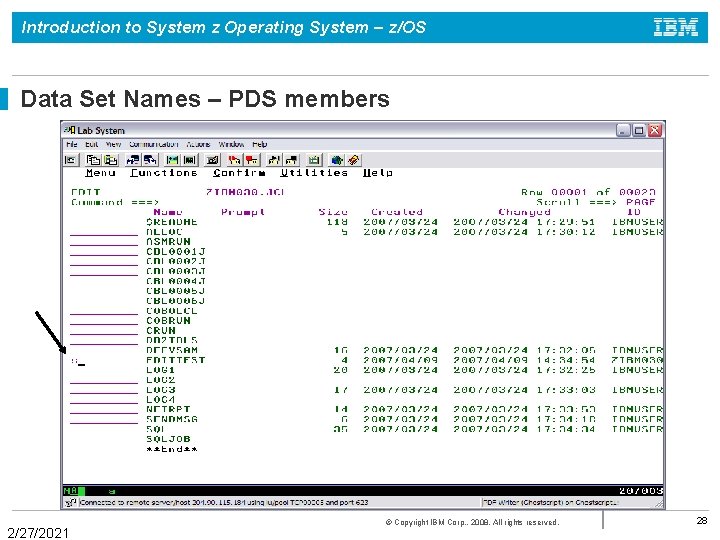Click member name CBL0006J
The image size is (720, 540).
[175, 301]
